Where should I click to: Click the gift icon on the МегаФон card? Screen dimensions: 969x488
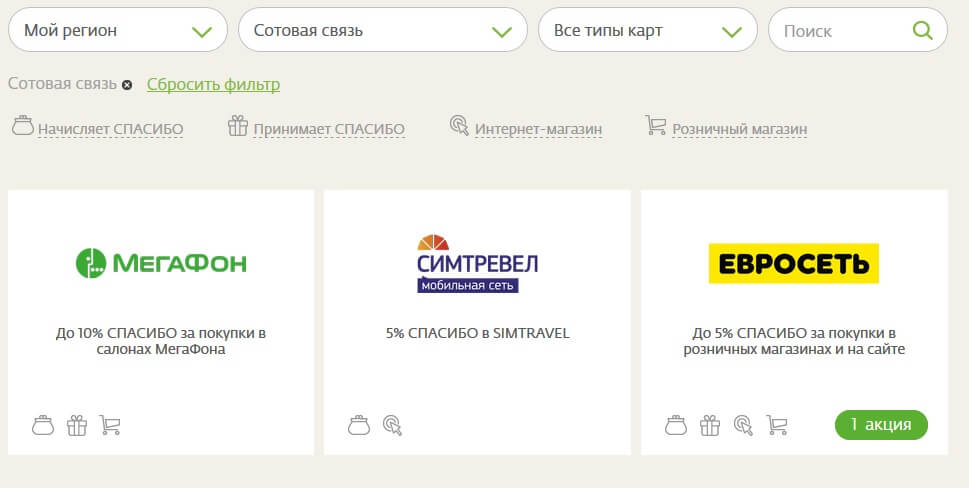[77, 425]
